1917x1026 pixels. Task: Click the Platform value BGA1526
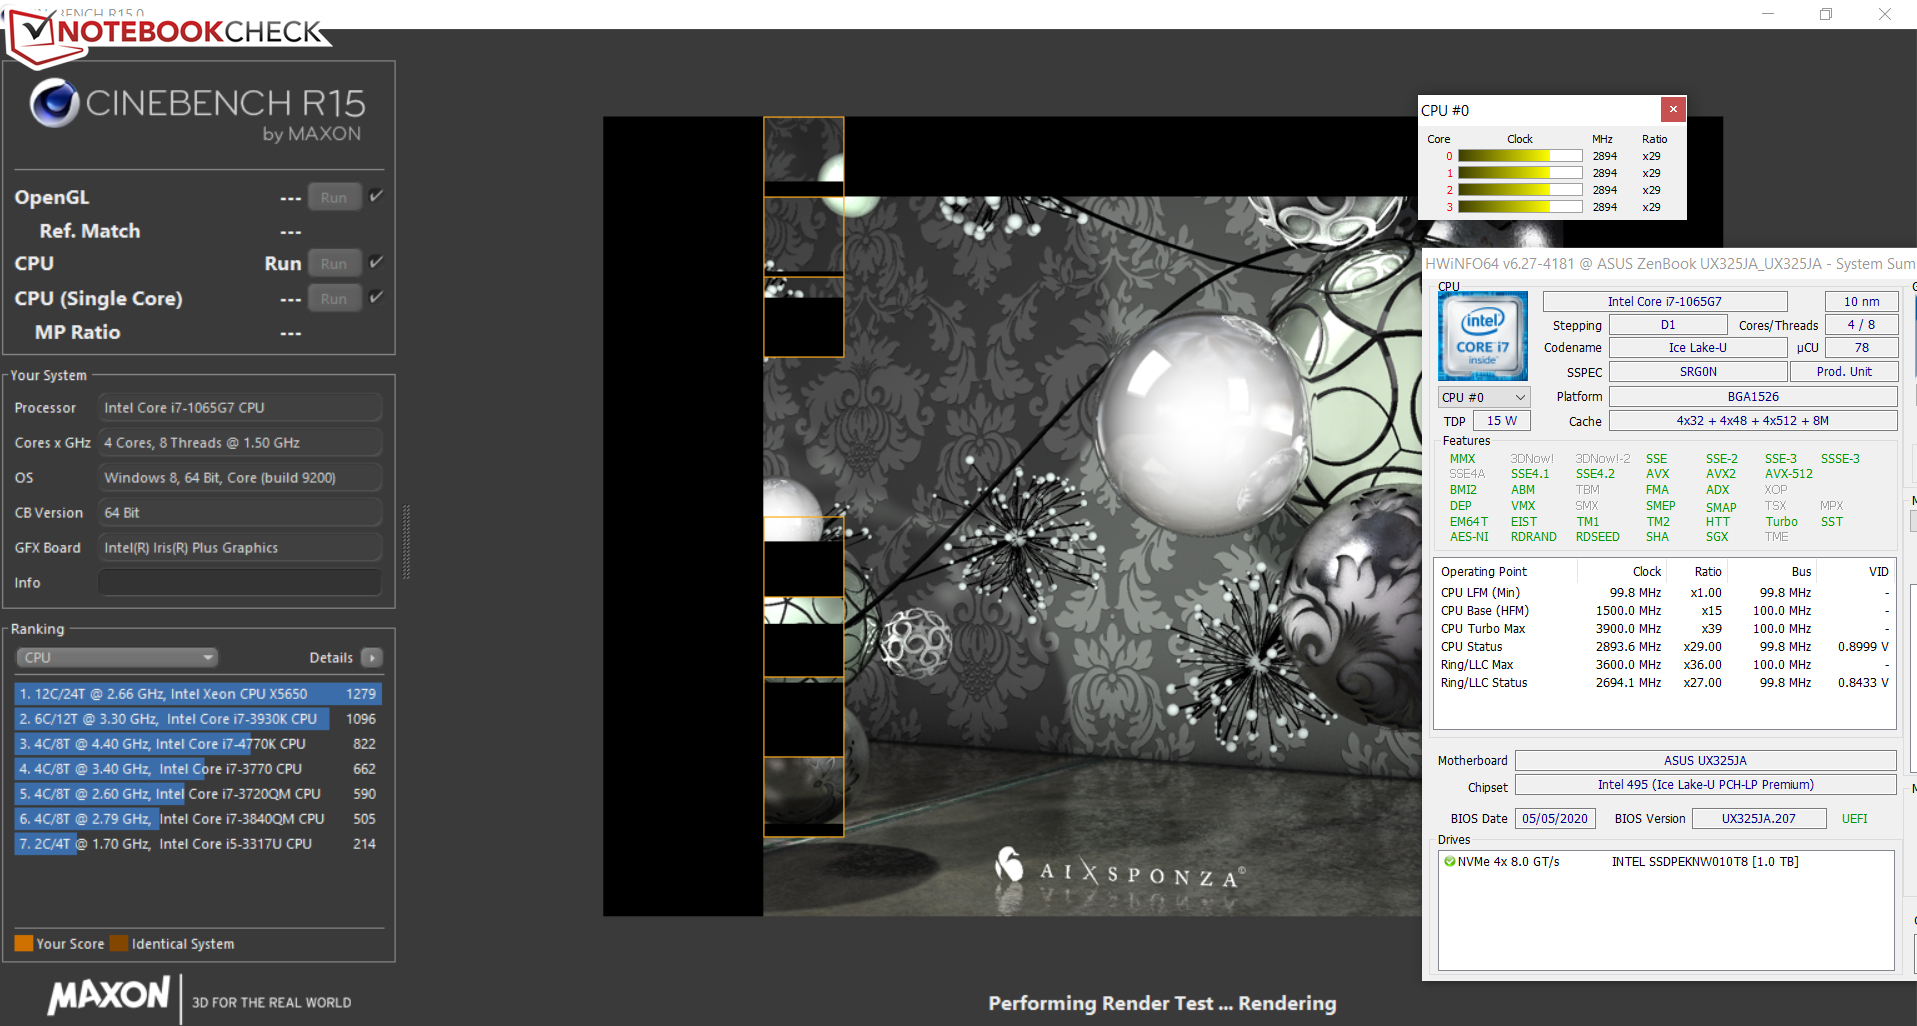pos(1753,396)
